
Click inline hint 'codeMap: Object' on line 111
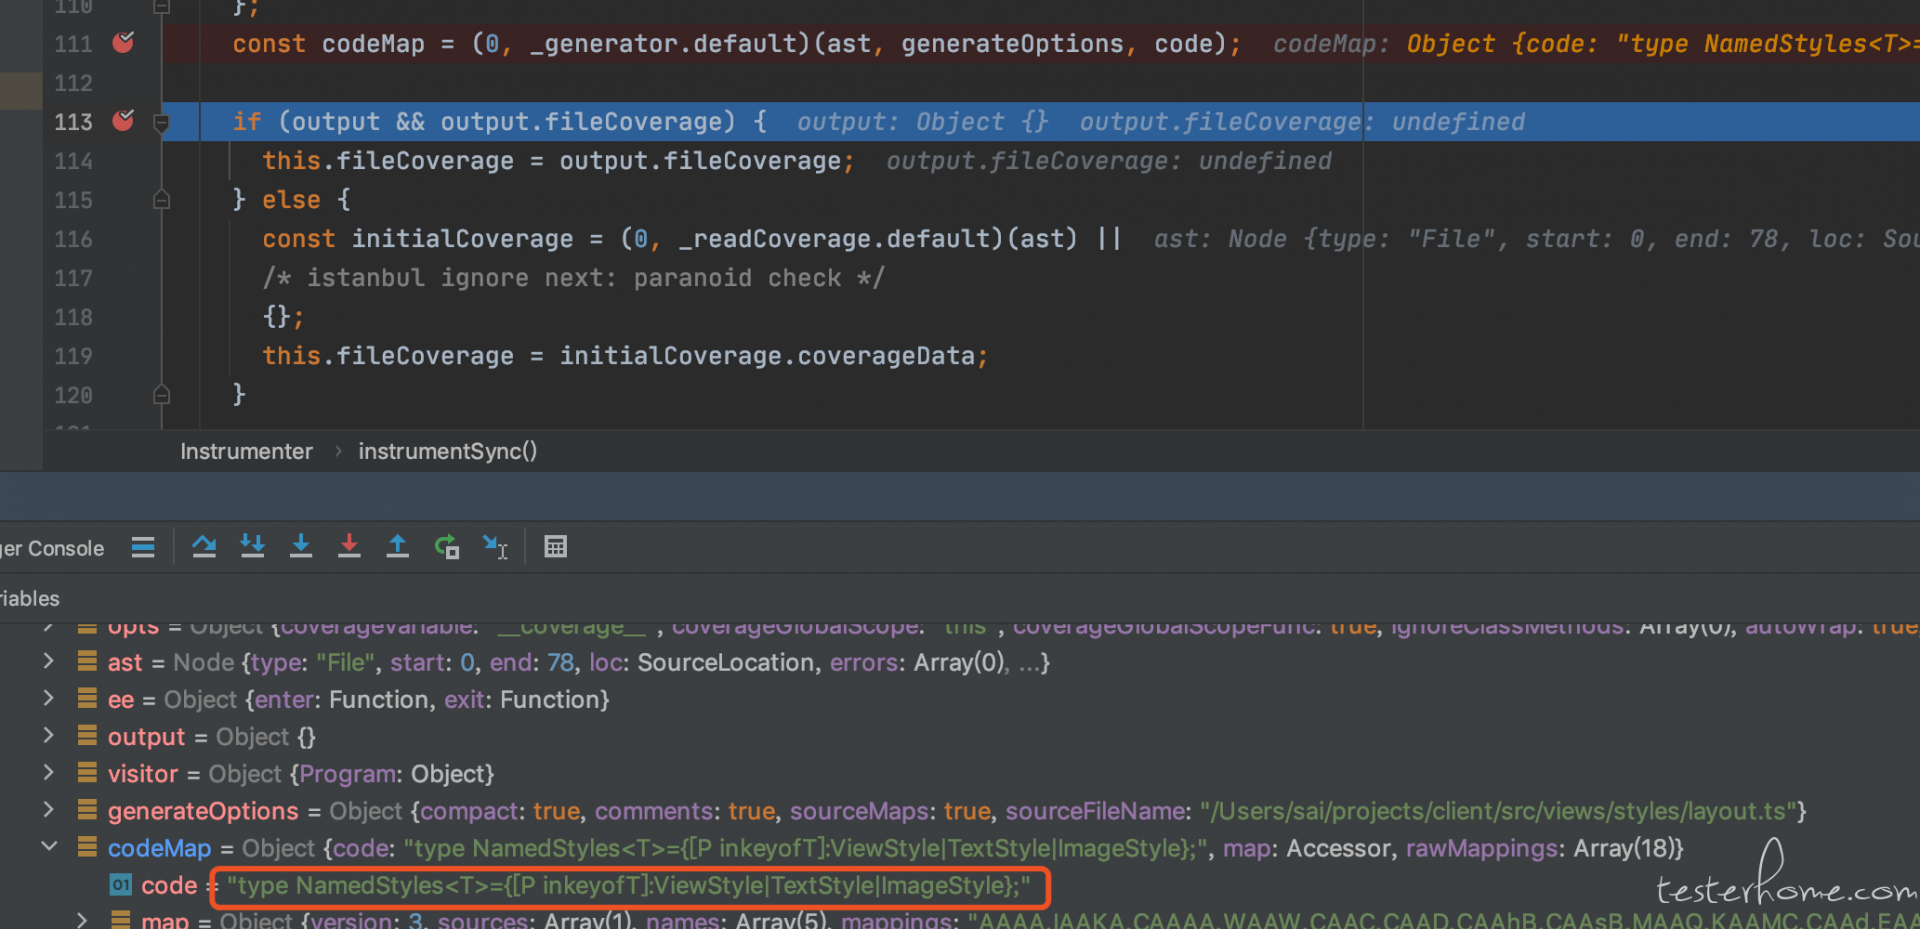(x=1384, y=44)
